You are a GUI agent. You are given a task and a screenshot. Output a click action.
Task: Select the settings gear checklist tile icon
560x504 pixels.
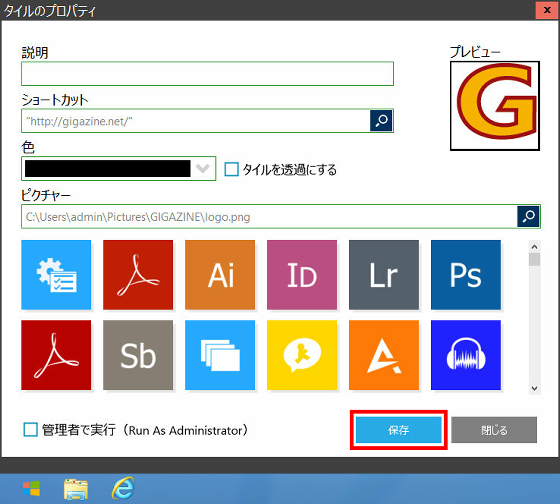click(56, 275)
